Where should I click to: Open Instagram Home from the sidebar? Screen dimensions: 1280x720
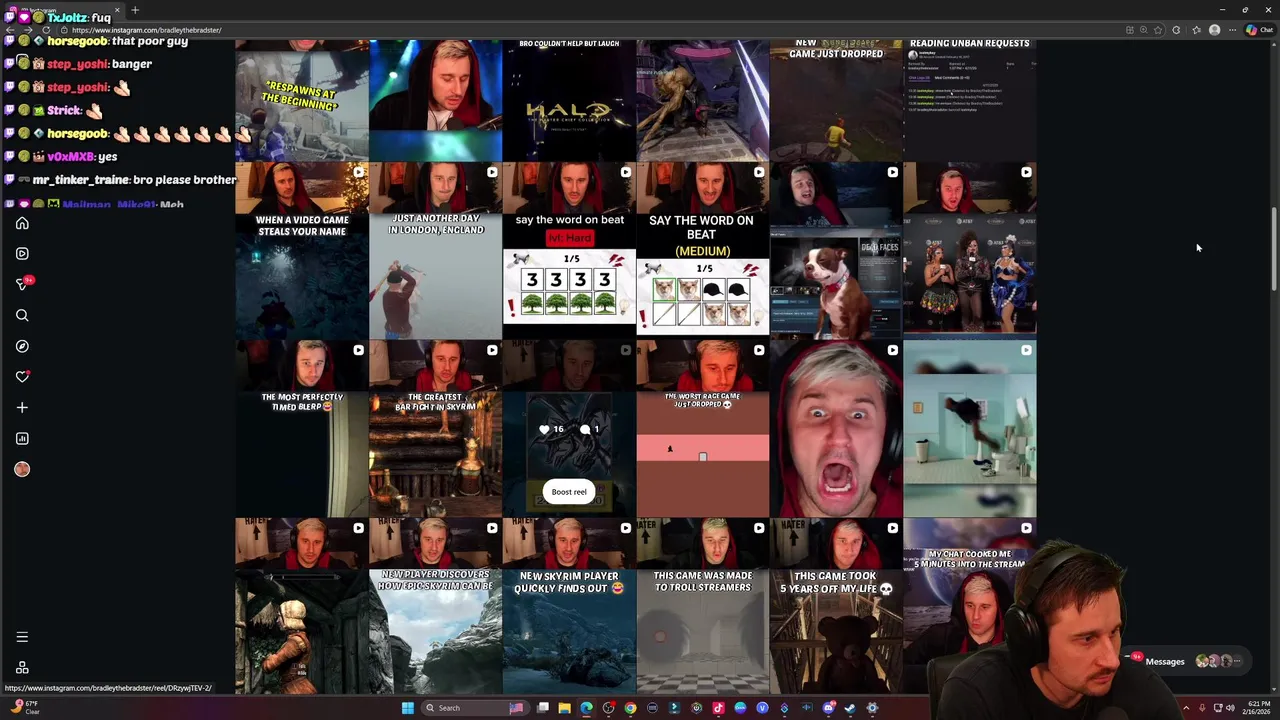(22, 223)
